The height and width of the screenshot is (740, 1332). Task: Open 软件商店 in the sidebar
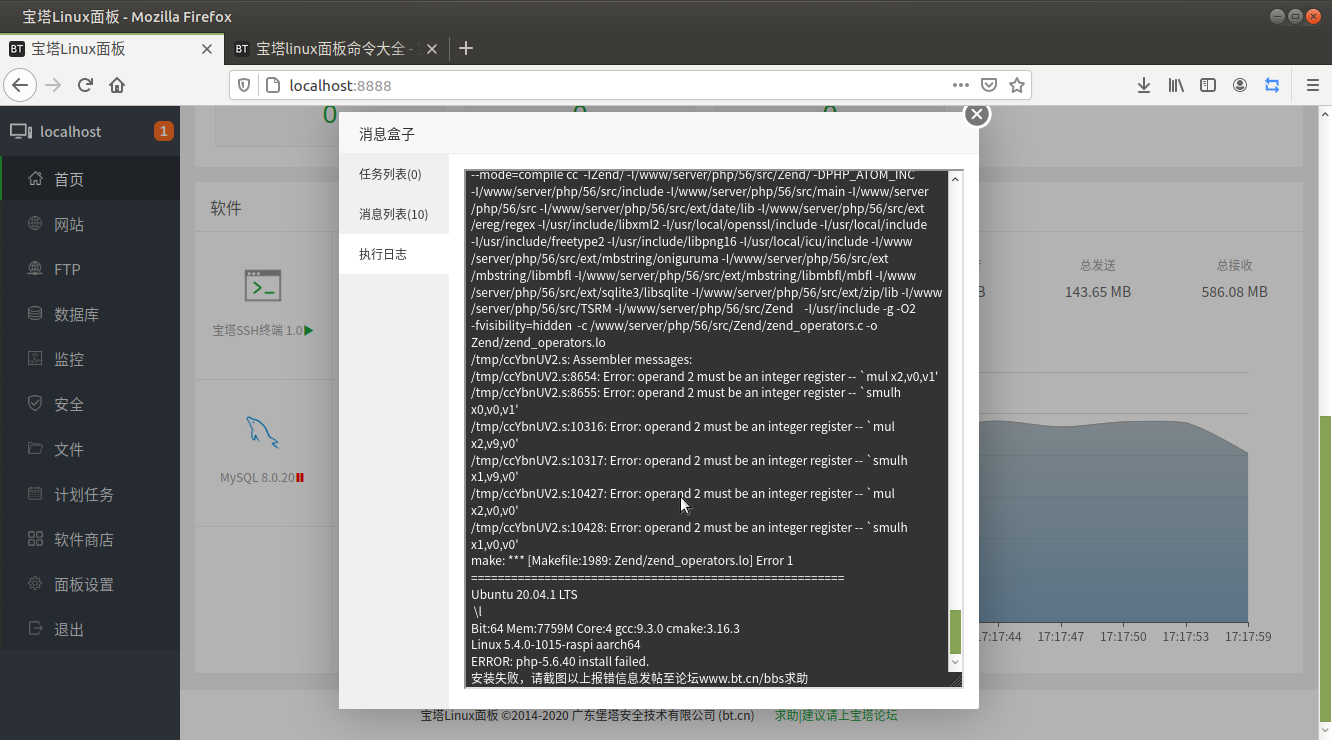click(90, 539)
